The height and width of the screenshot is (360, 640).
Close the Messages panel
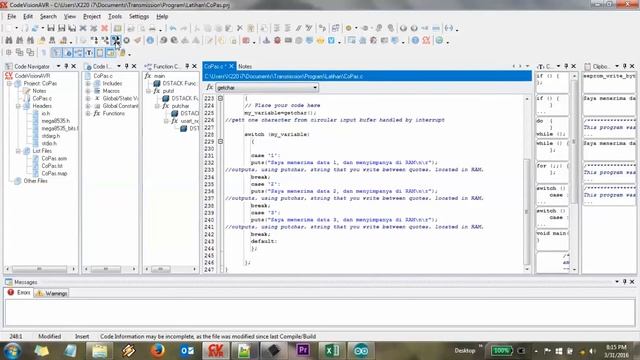point(632,282)
